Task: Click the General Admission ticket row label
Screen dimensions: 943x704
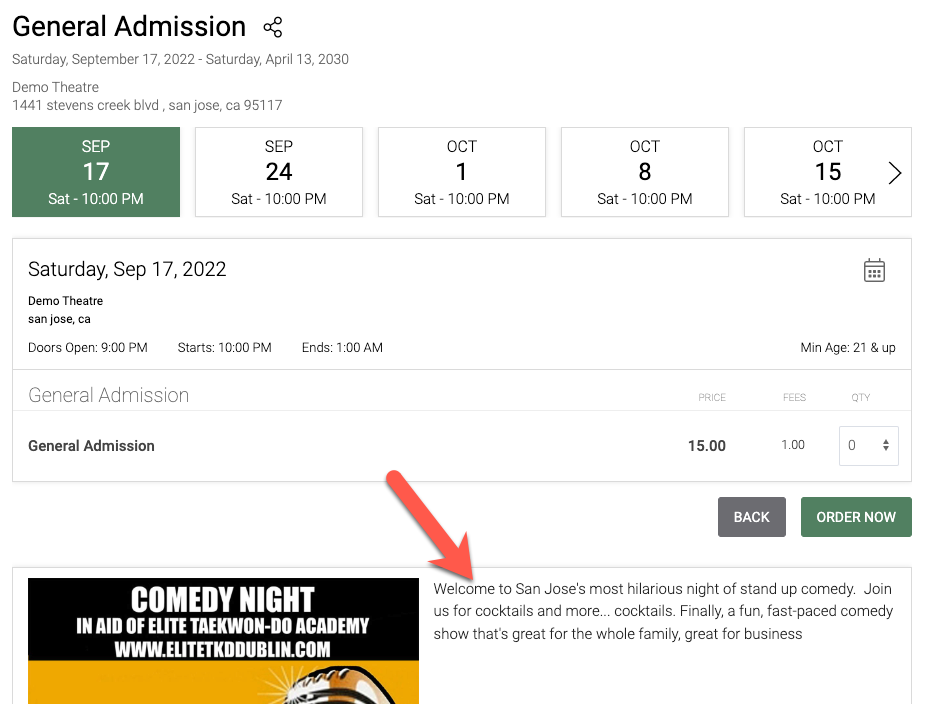Action: [91, 445]
